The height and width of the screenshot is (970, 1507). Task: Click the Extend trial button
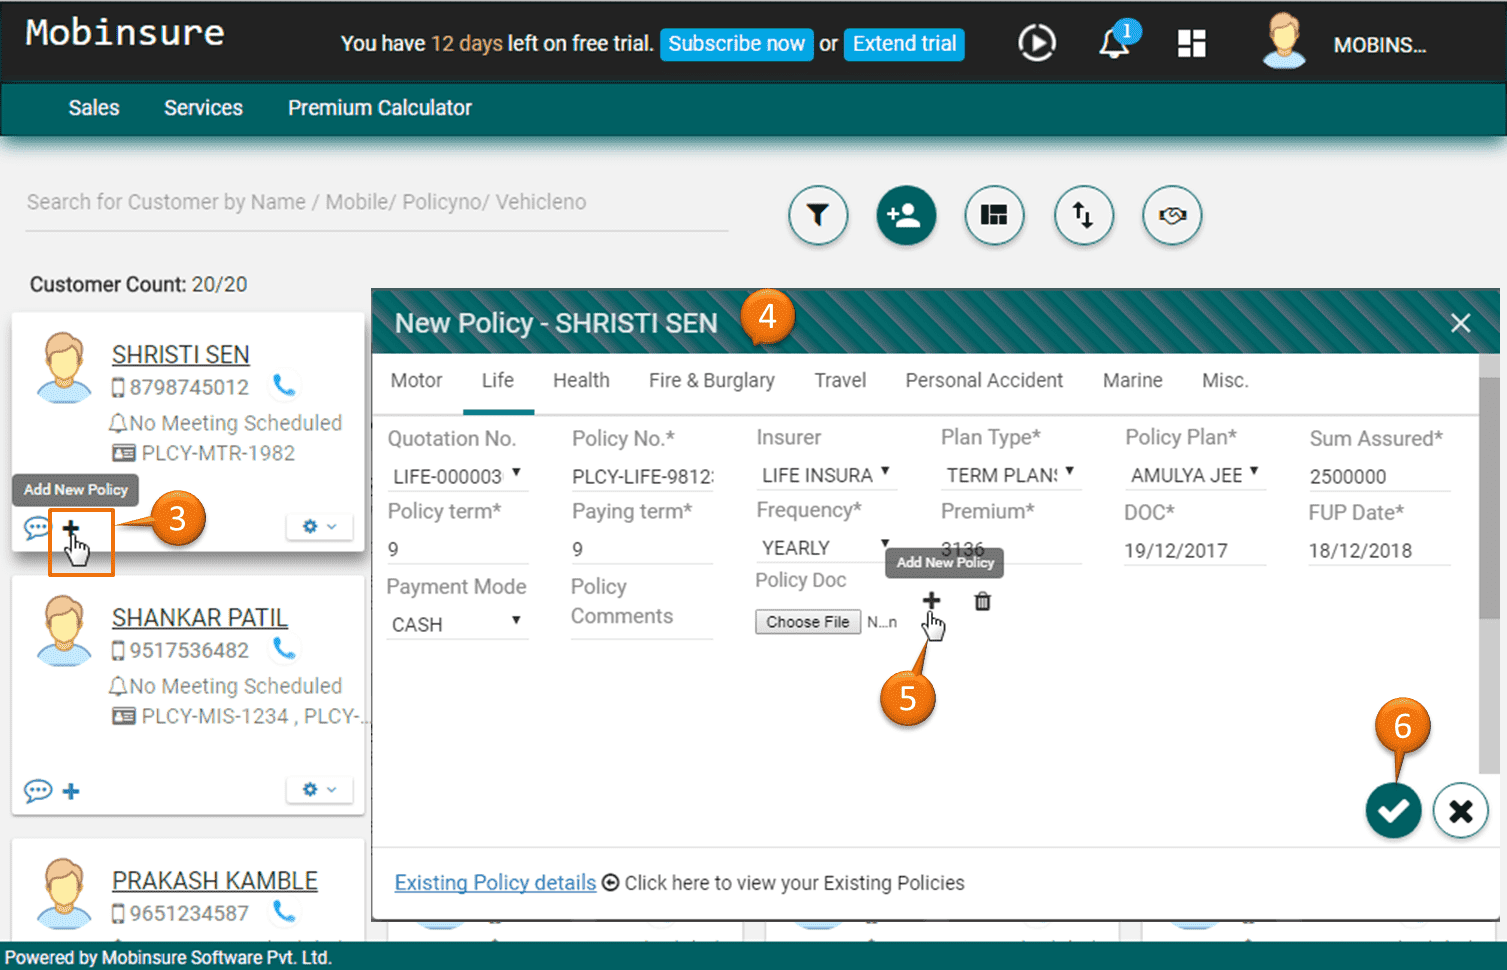tap(904, 44)
